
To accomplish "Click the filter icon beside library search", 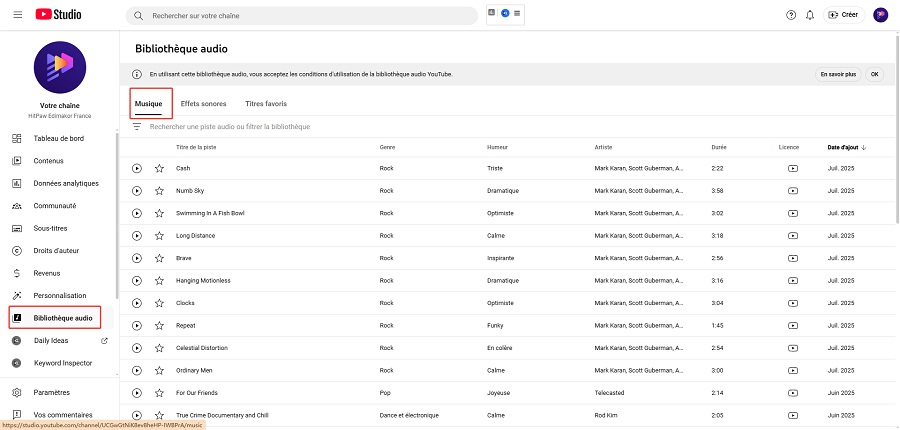I will click(x=137, y=126).
